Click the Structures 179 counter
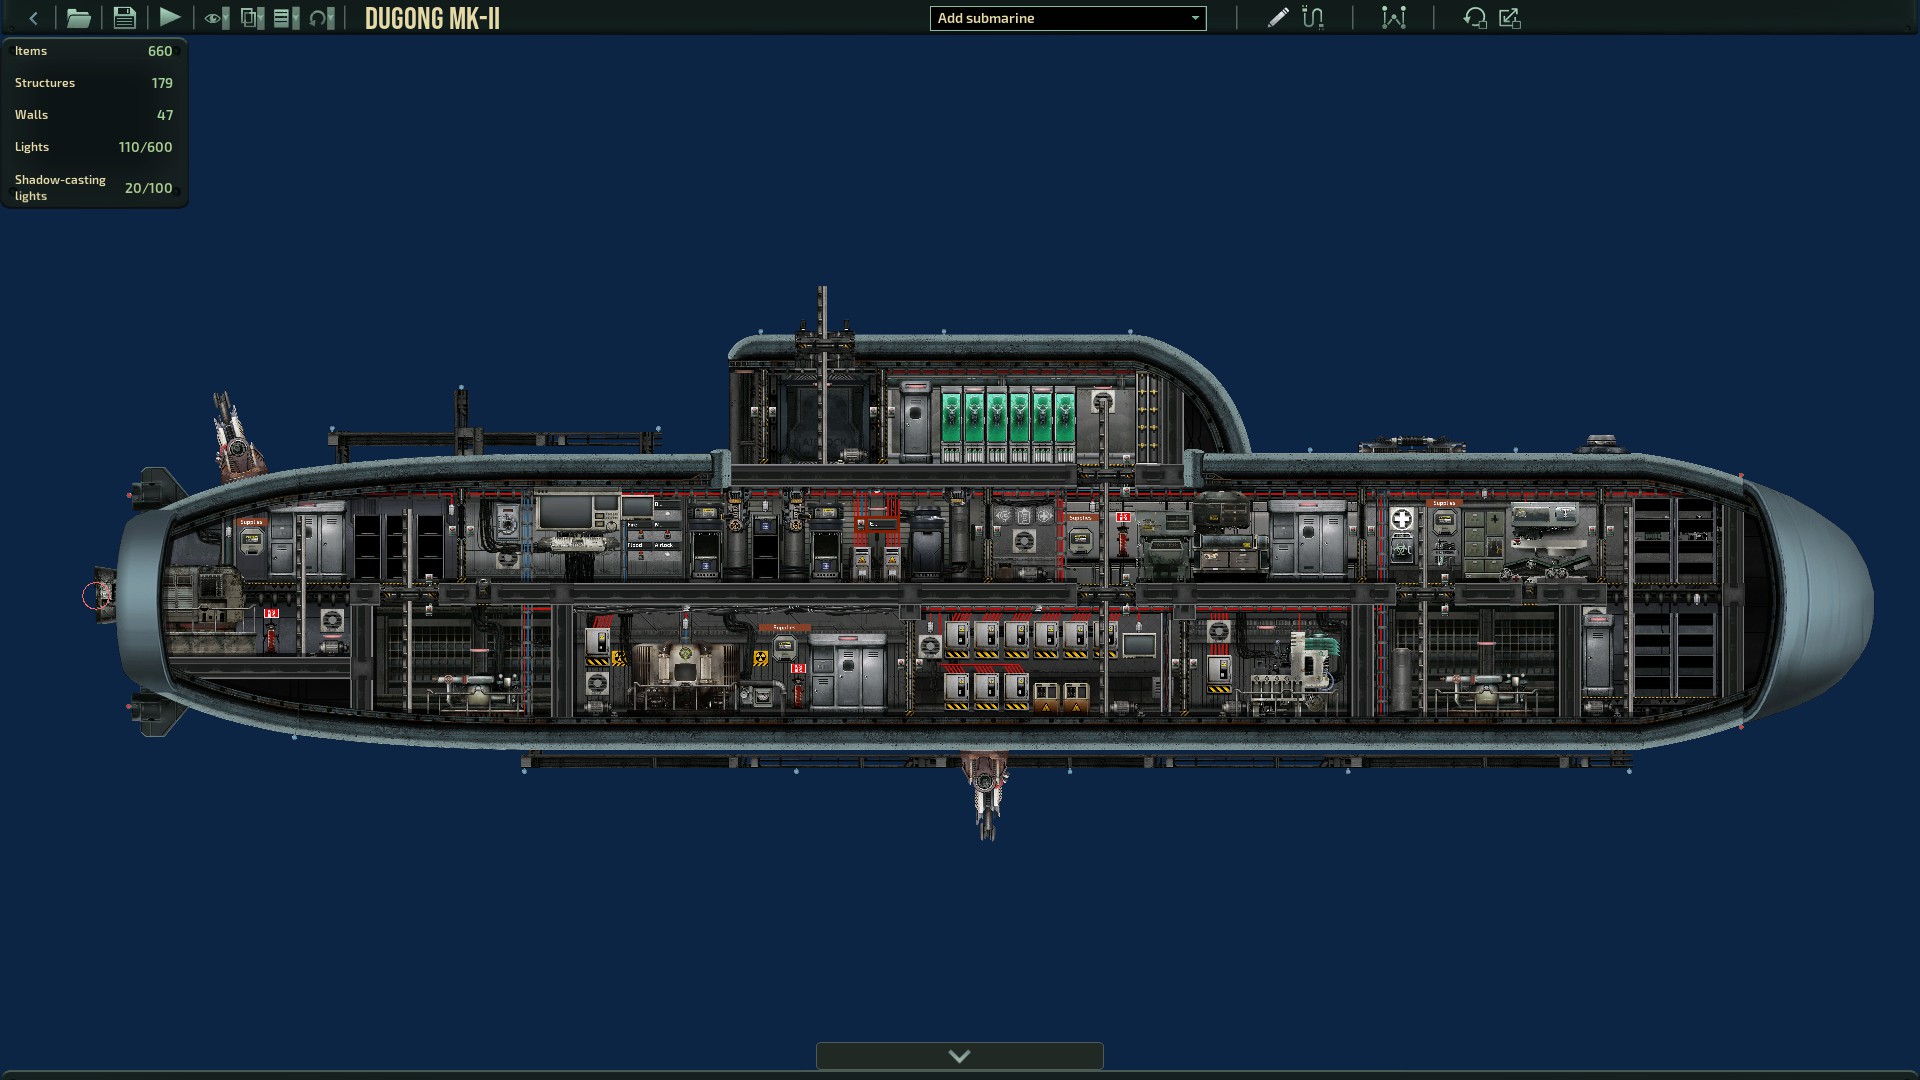The image size is (1920, 1080). pos(94,83)
